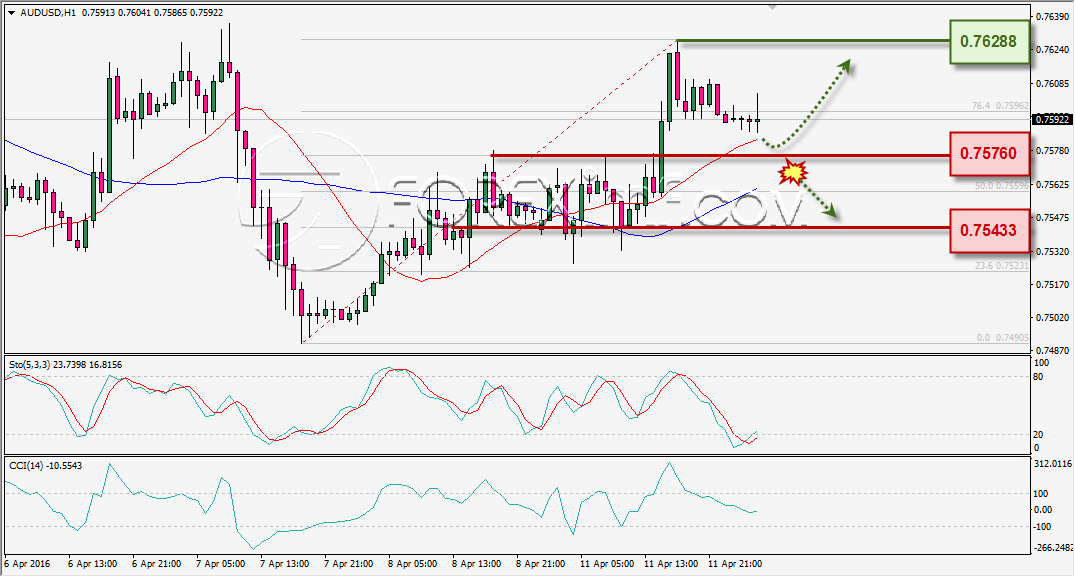The height and width of the screenshot is (577, 1075).
Task: Click the 0.76390 price axis value
Action: click(1052, 16)
